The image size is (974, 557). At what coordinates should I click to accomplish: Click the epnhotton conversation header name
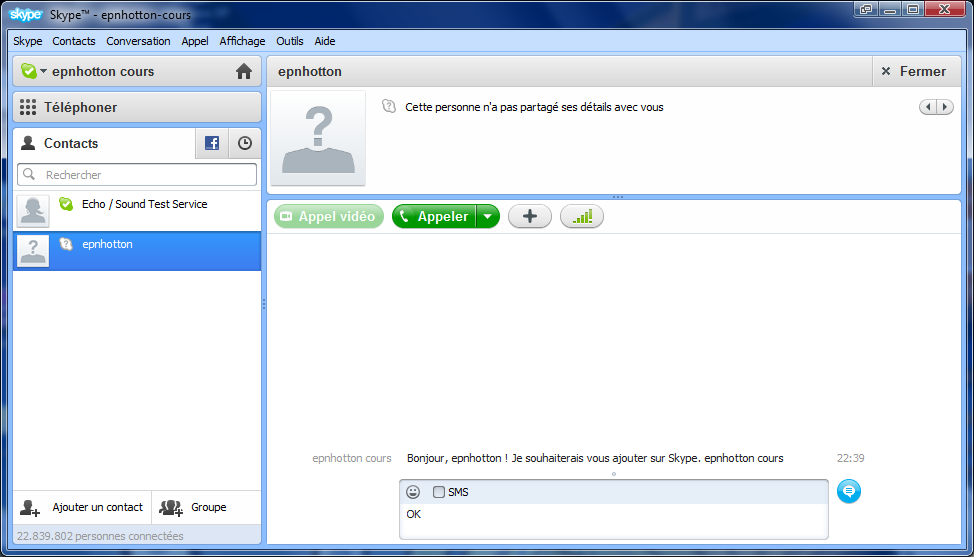[x=310, y=71]
